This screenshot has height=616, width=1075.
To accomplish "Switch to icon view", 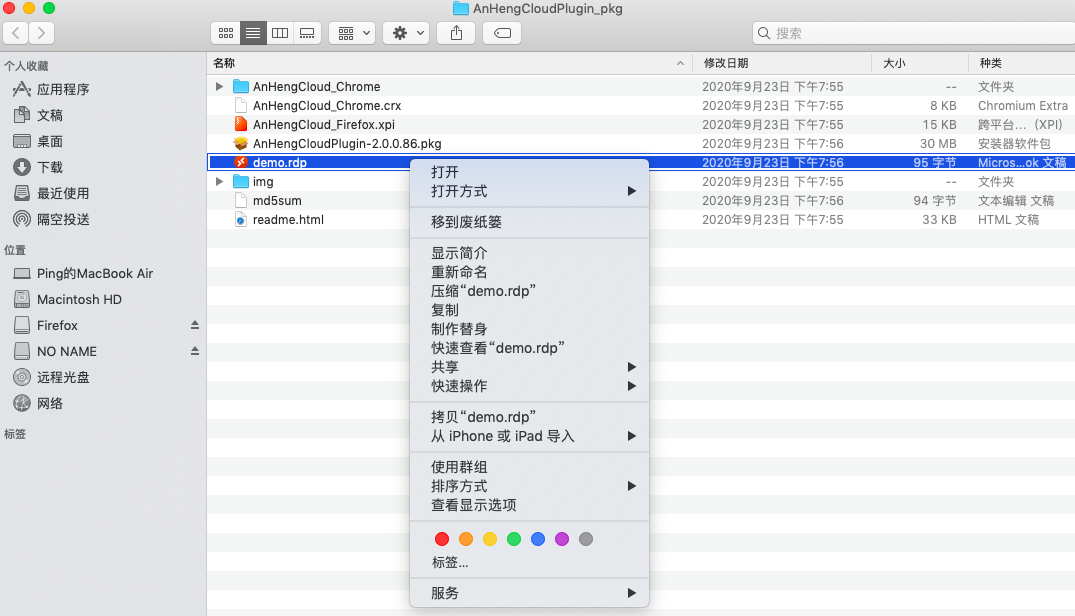I will (x=226, y=33).
